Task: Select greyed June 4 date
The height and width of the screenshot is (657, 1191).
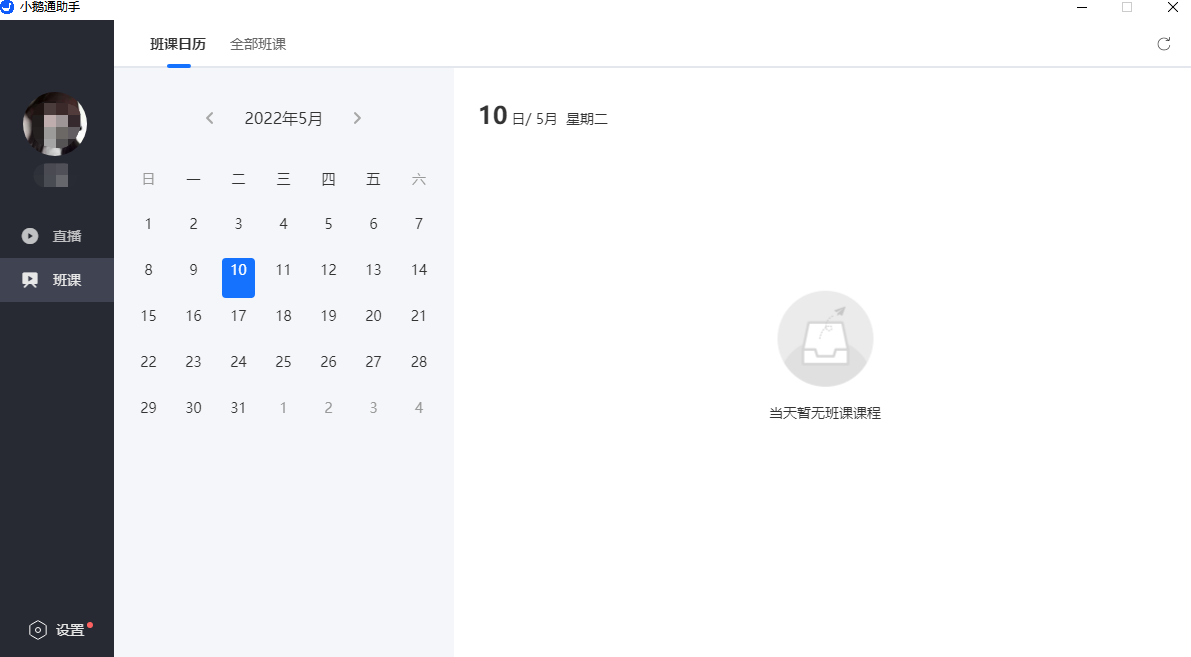Action: click(419, 408)
